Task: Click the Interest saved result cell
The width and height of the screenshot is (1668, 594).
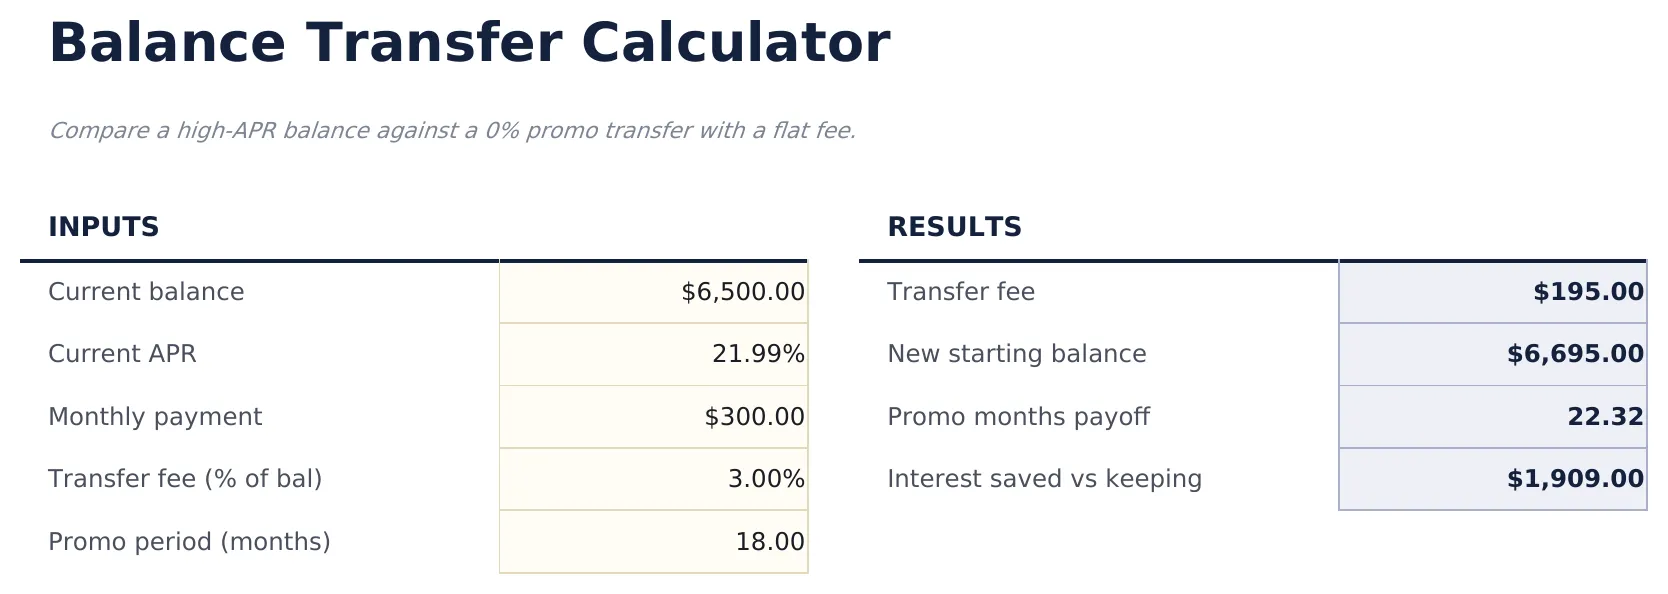Action: click(x=1490, y=479)
